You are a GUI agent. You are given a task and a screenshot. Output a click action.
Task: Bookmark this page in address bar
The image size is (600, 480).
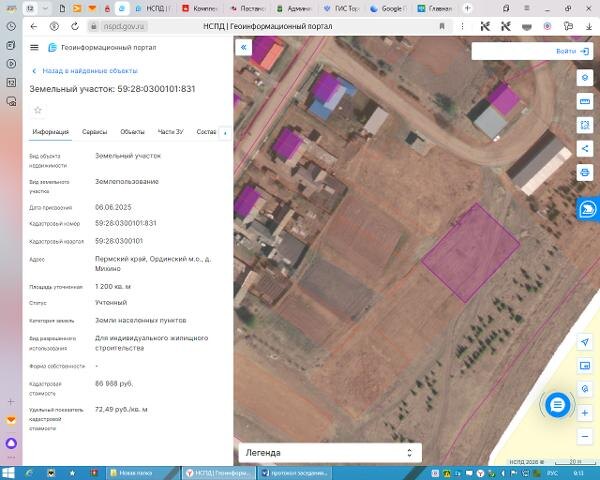(442, 26)
